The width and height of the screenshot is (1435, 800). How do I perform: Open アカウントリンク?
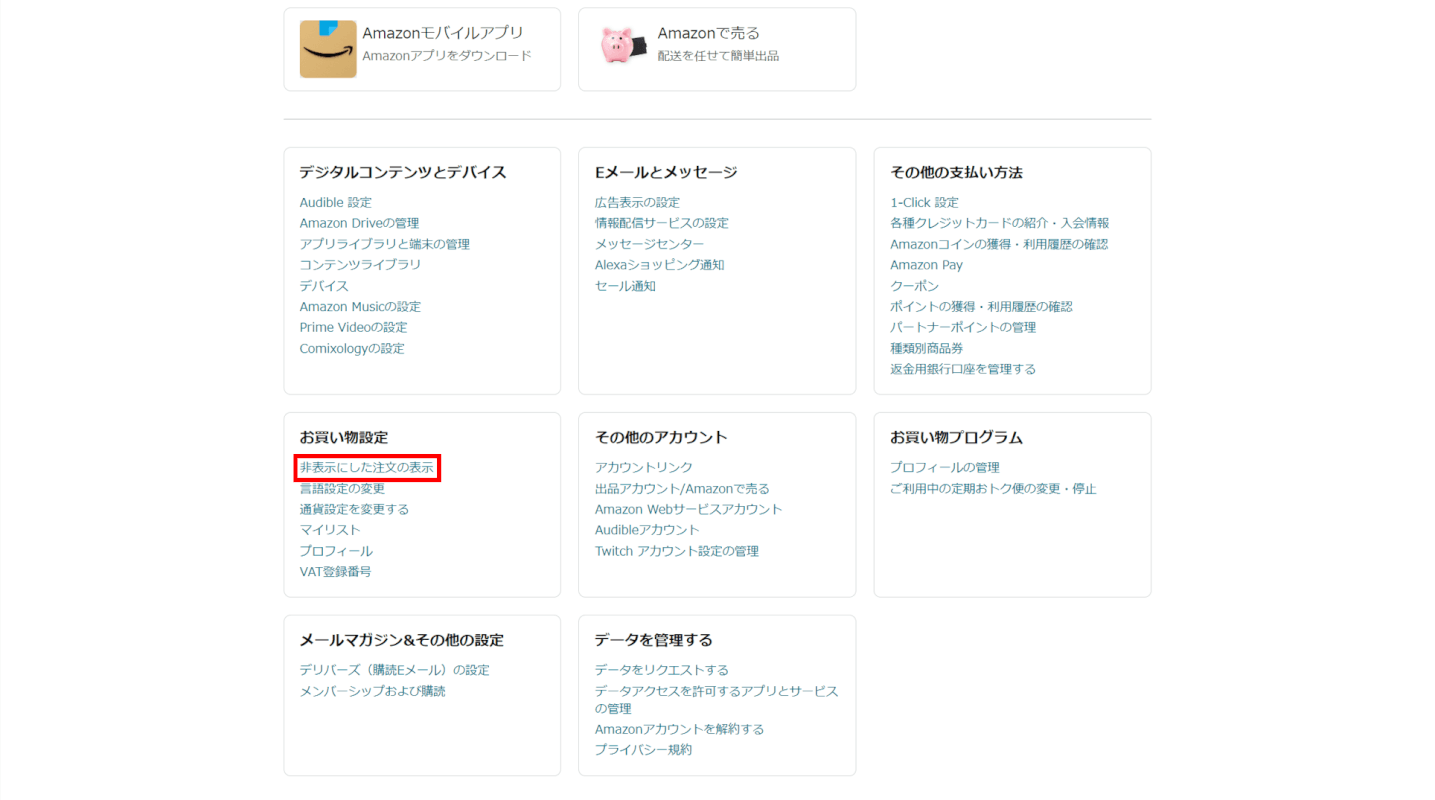pos(644,467)
